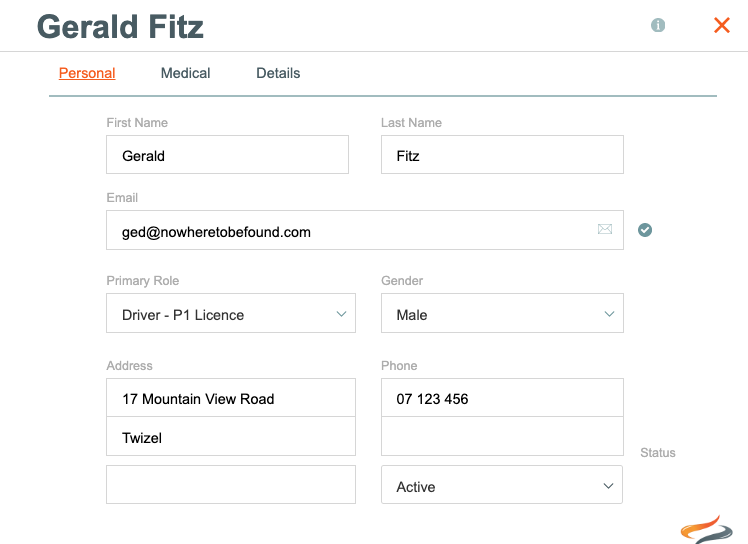Close the Gerald Fitz dialog

[722, 25]
